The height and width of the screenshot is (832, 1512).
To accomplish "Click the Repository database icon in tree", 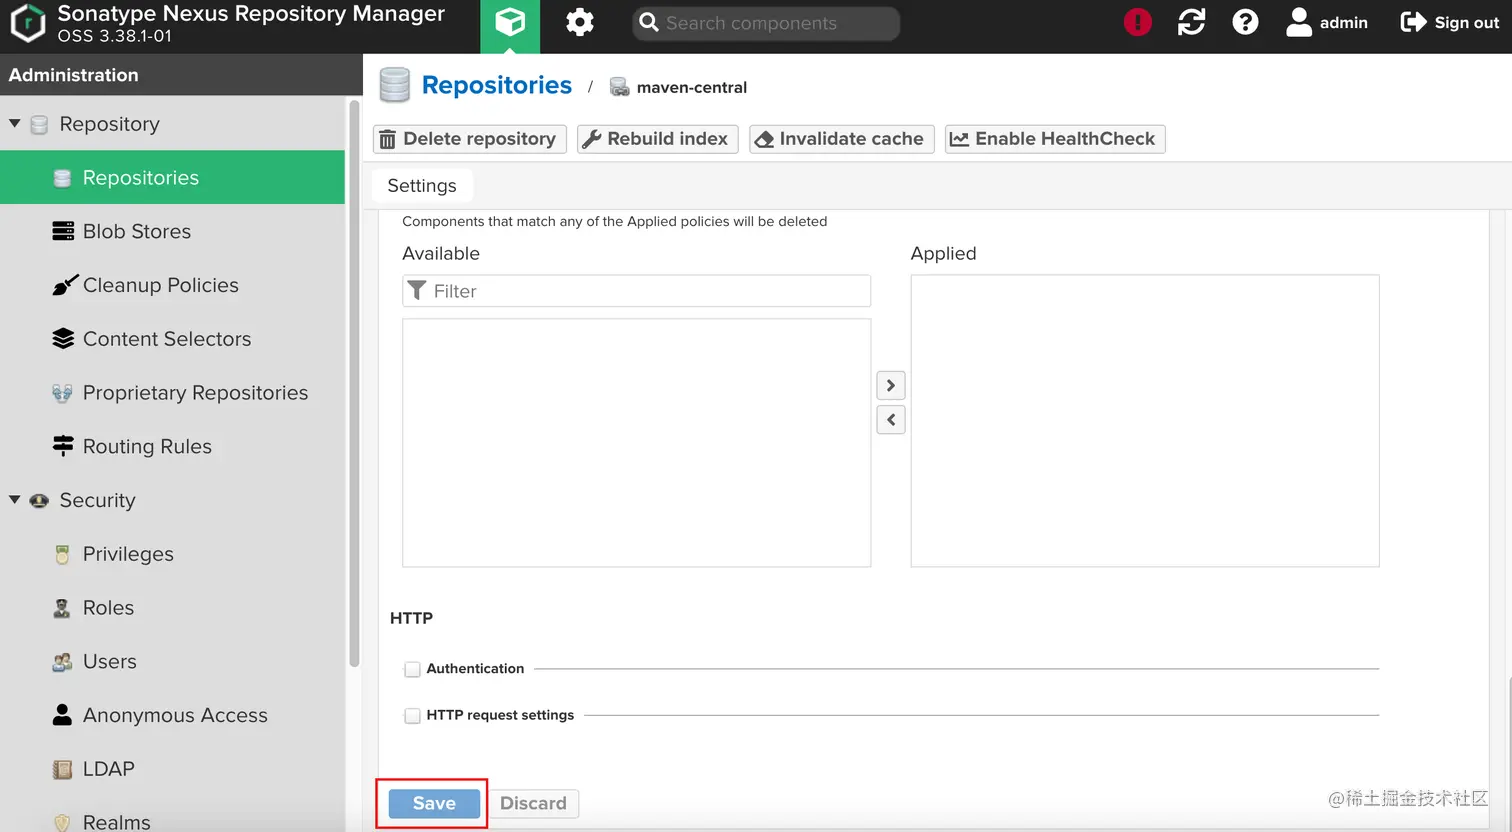I will 39,125.
